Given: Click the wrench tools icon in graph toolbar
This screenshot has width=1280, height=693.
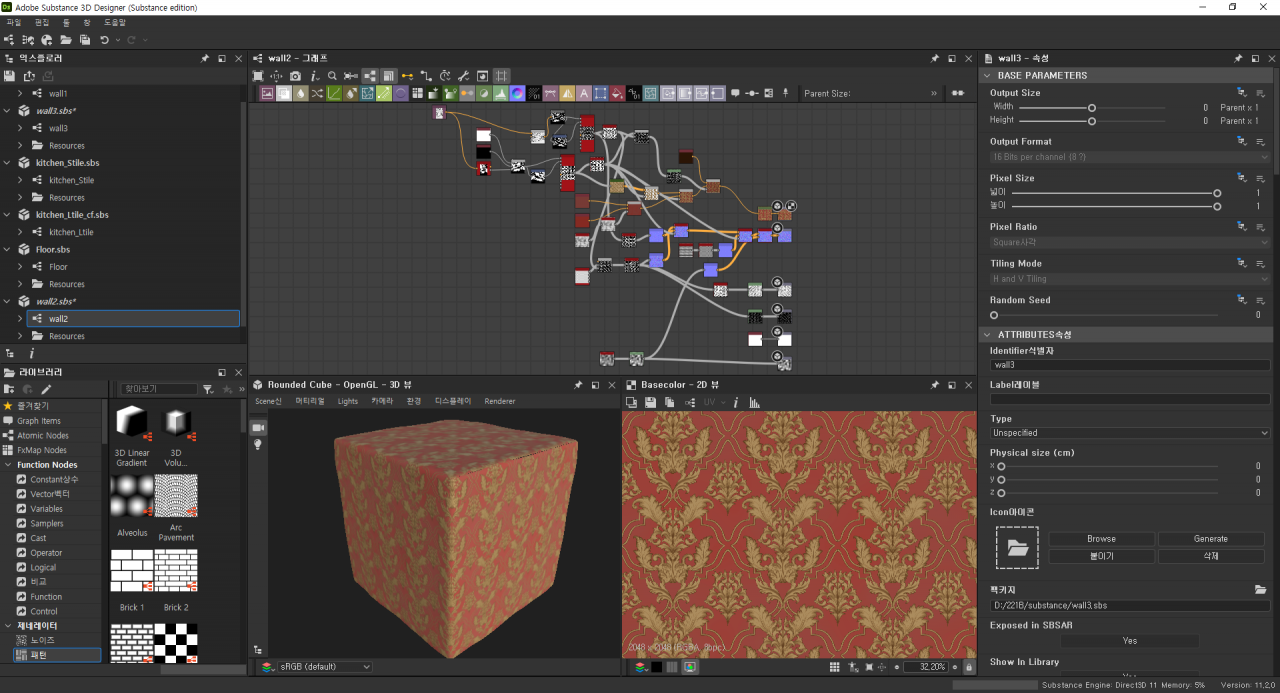Looking at the screenshot, I should [x=463, y=76].
